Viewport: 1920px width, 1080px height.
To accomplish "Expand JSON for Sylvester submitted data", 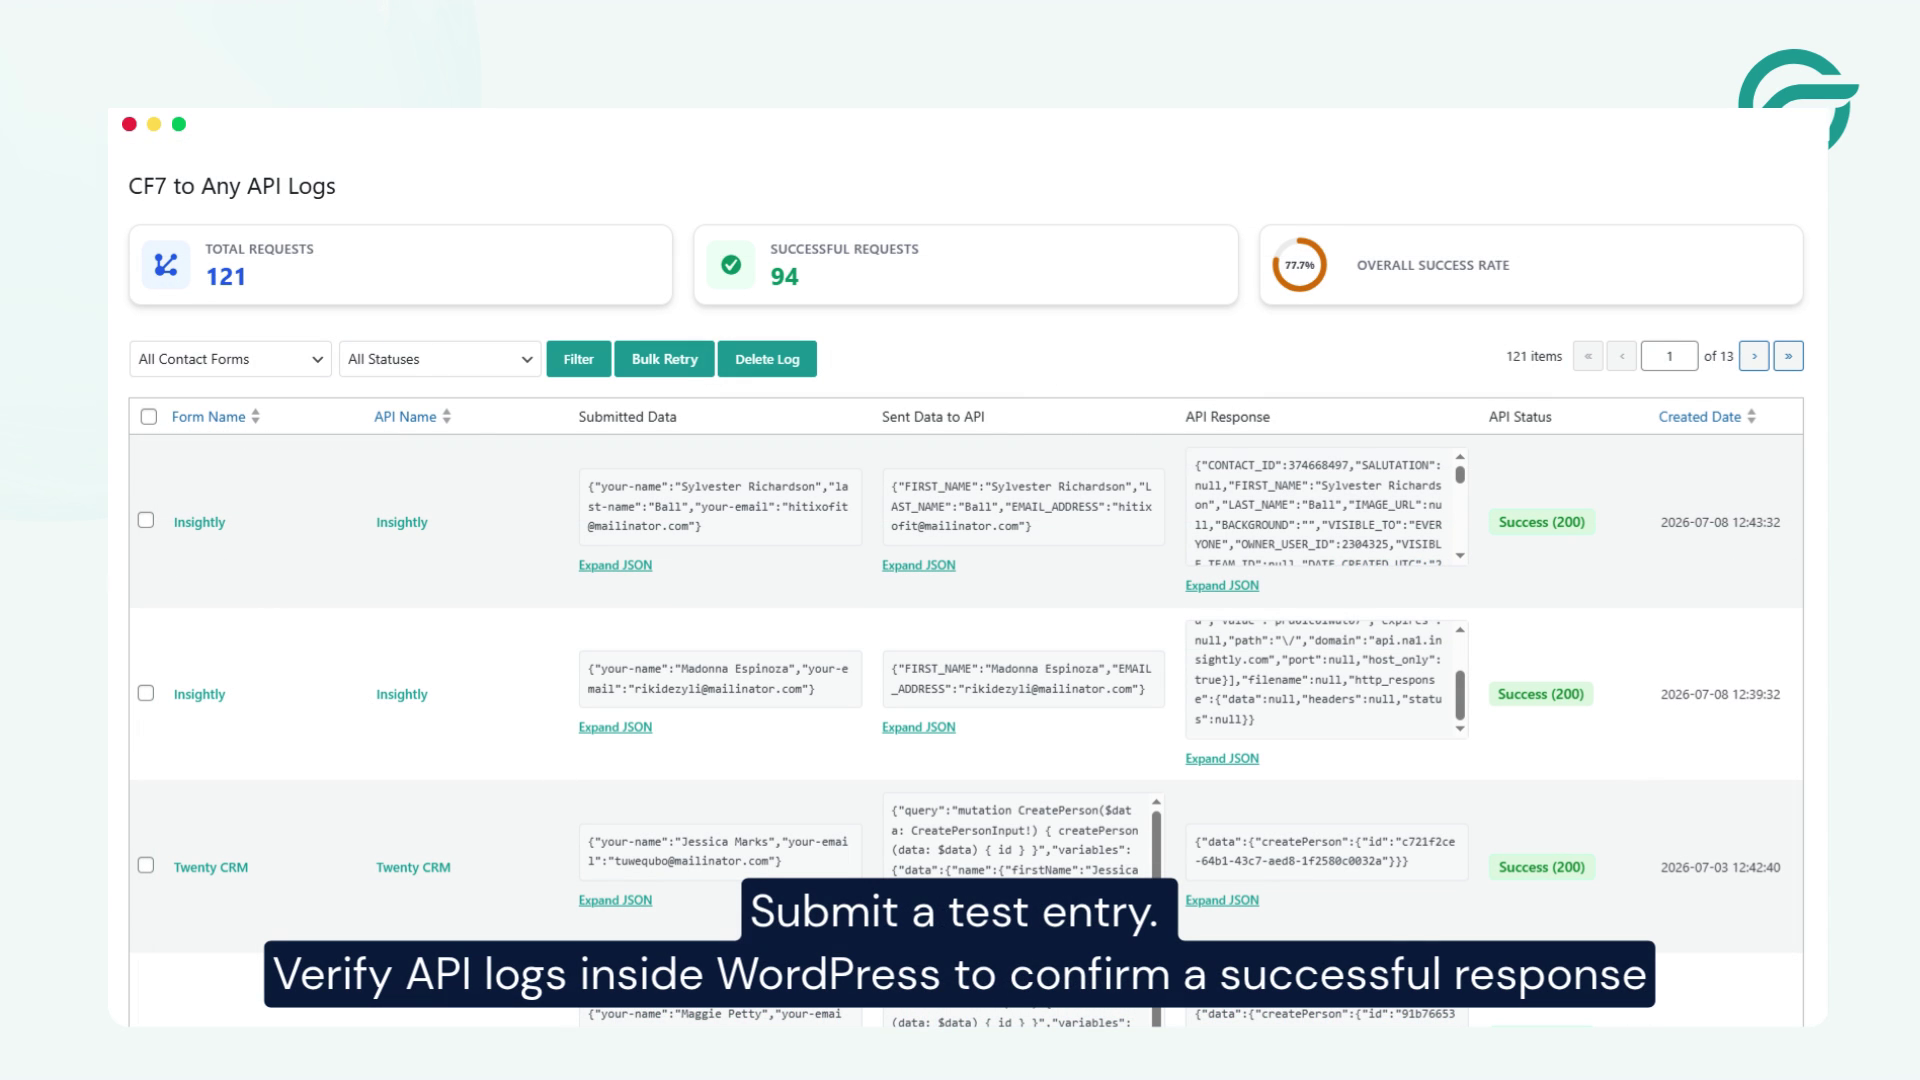I will [x=615, y=565].
